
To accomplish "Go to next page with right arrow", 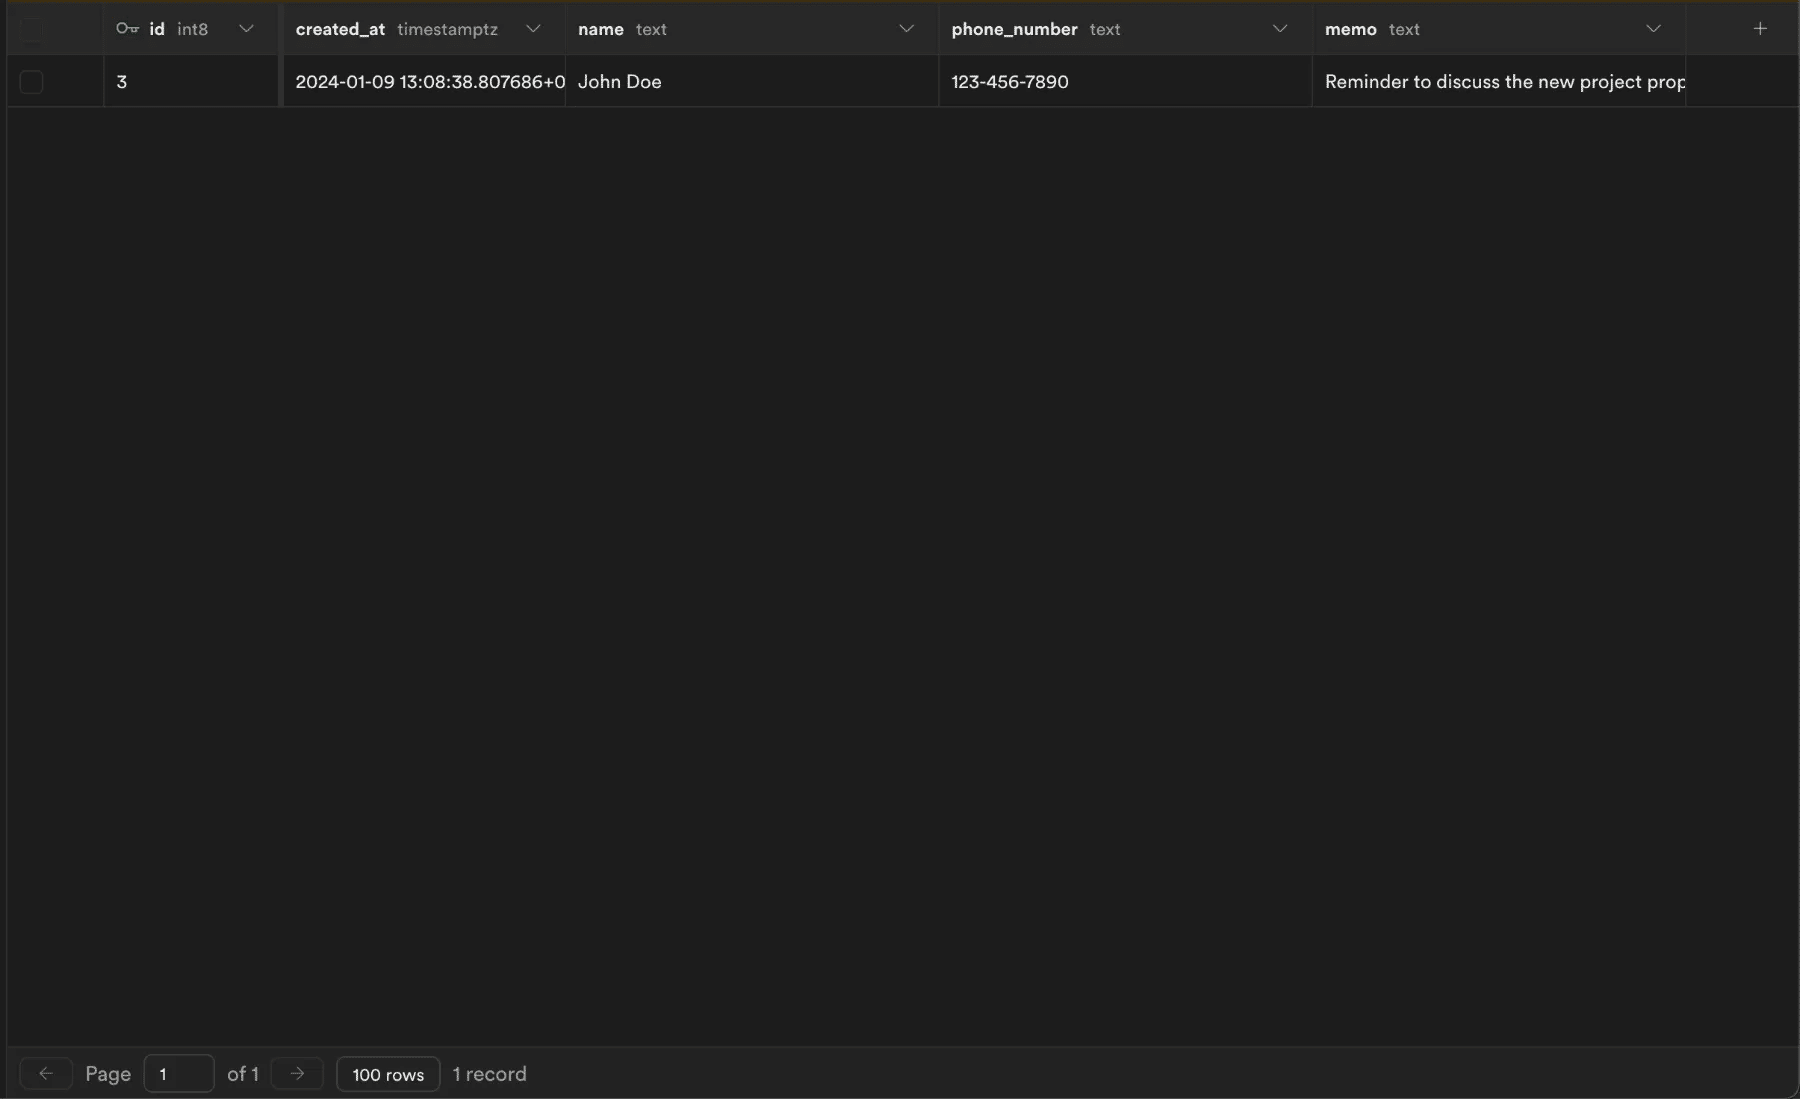I will coord(297,1073).
